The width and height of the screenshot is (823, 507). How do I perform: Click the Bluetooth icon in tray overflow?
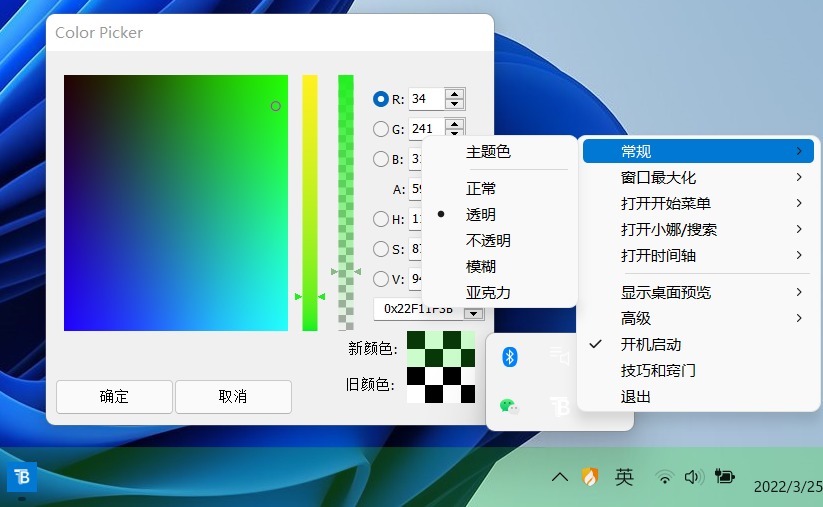(509, 357)
